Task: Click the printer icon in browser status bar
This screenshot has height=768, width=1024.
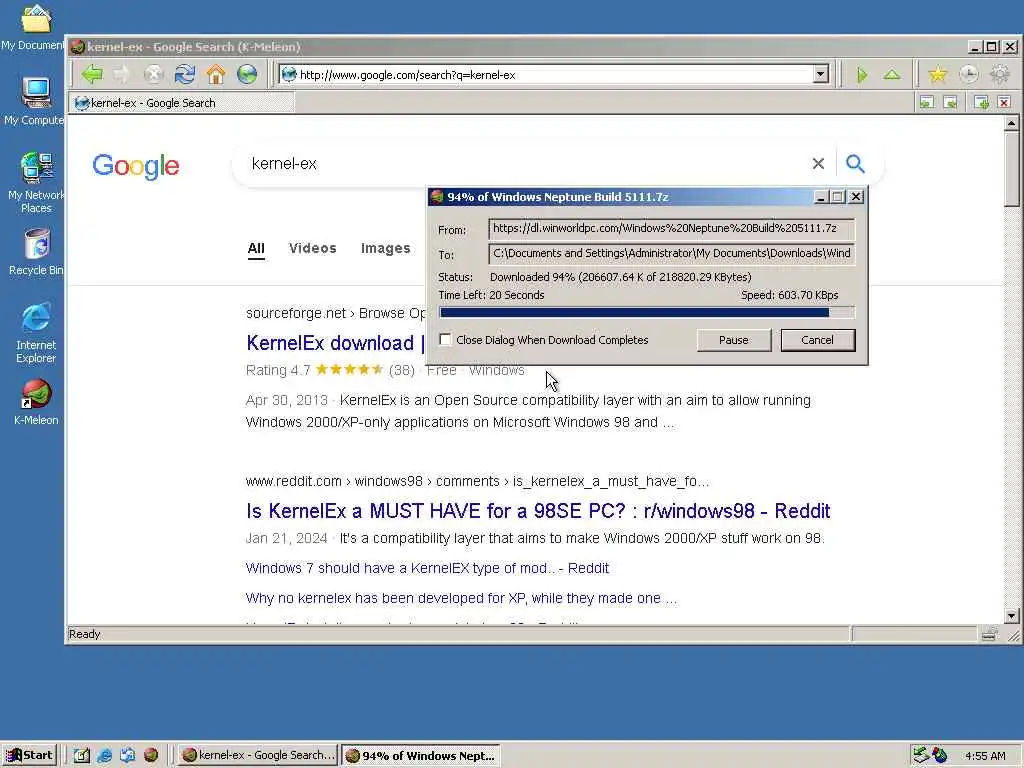Action: click(x=989, y=633)
